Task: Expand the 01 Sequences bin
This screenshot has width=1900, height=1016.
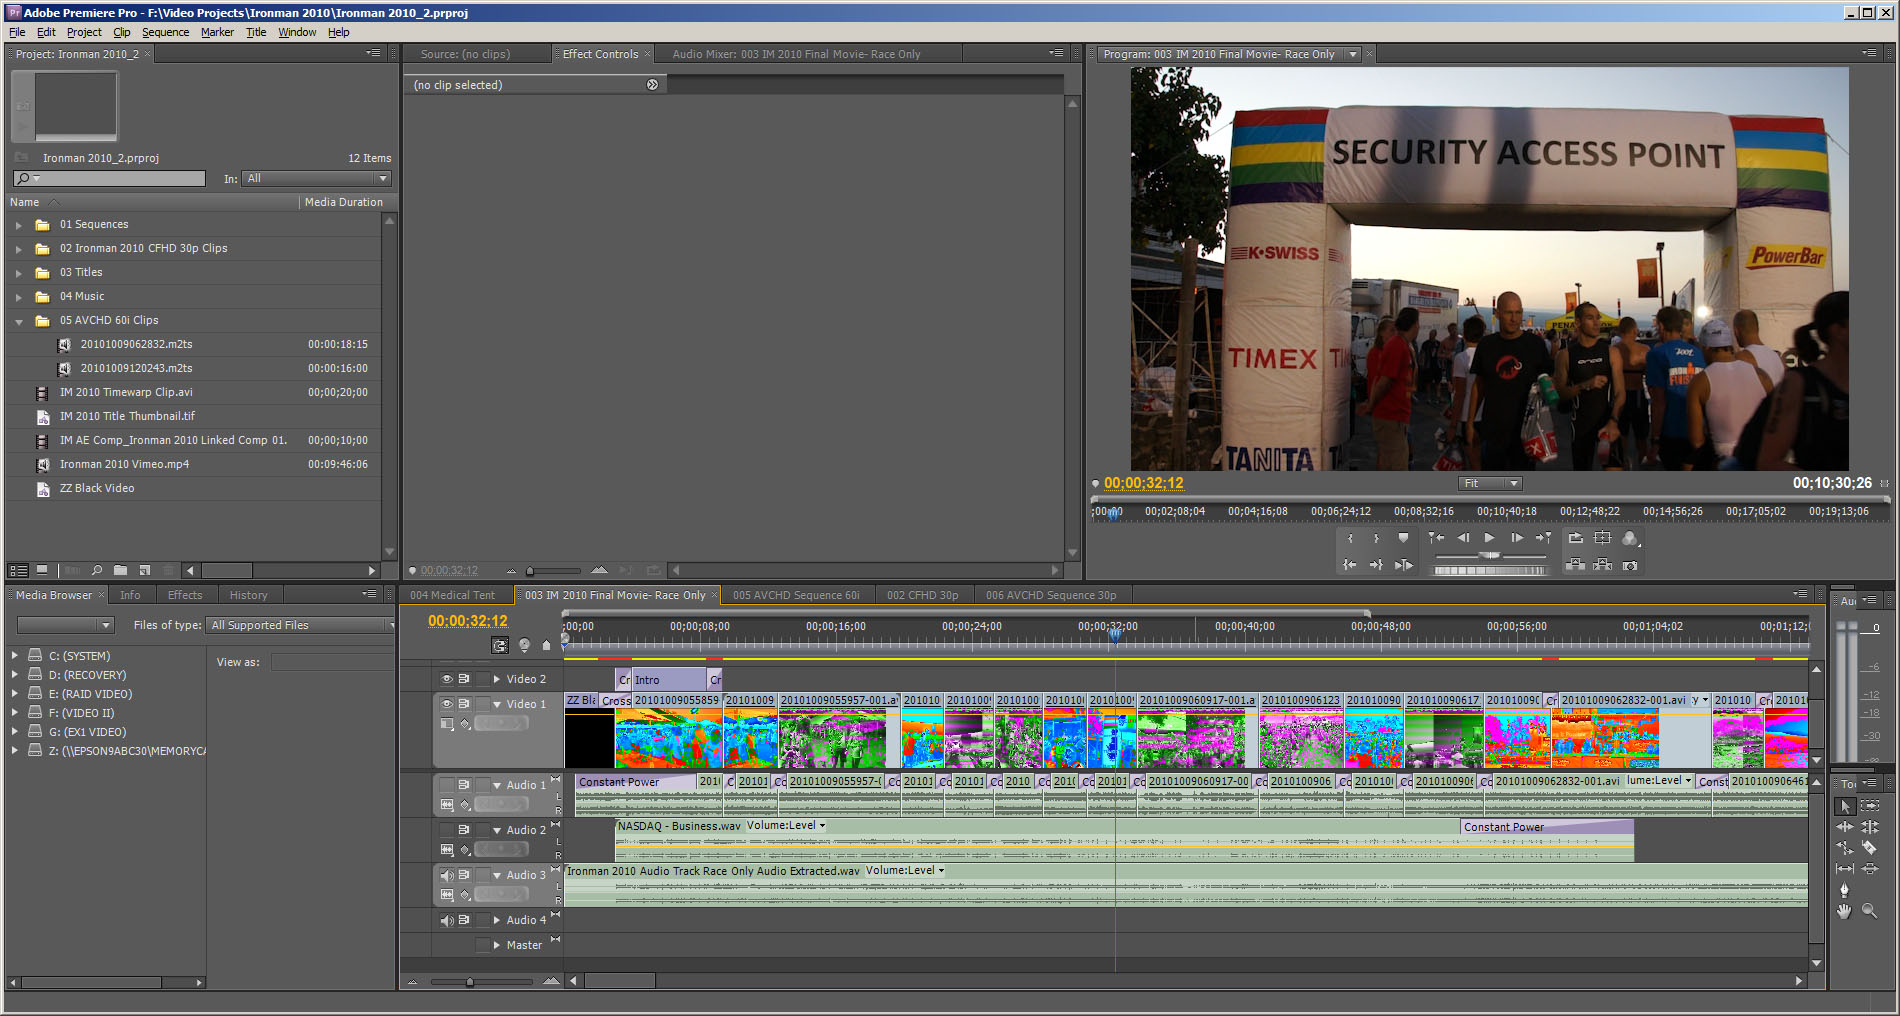Action: click(18, 225)
